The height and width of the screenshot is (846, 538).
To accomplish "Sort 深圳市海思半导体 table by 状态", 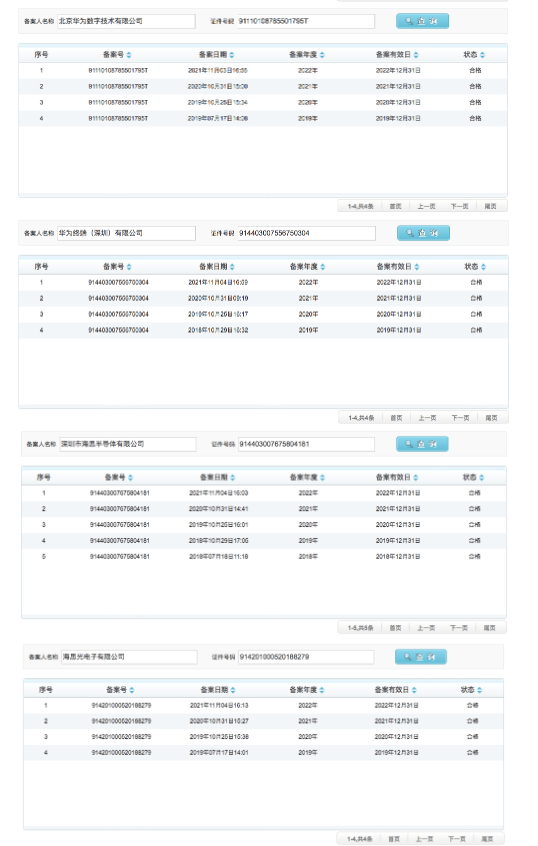I will 473,477.
